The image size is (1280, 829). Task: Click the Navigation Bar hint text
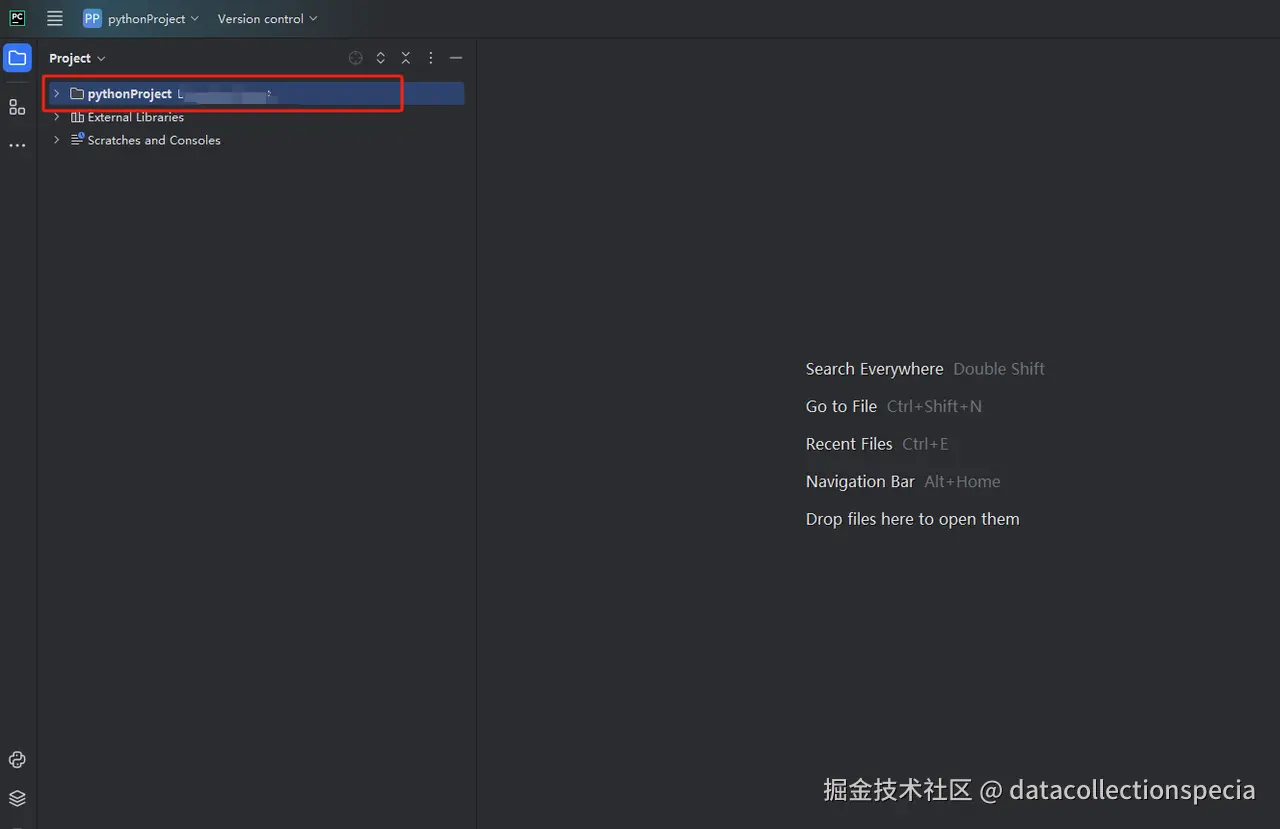click(860, 481)
